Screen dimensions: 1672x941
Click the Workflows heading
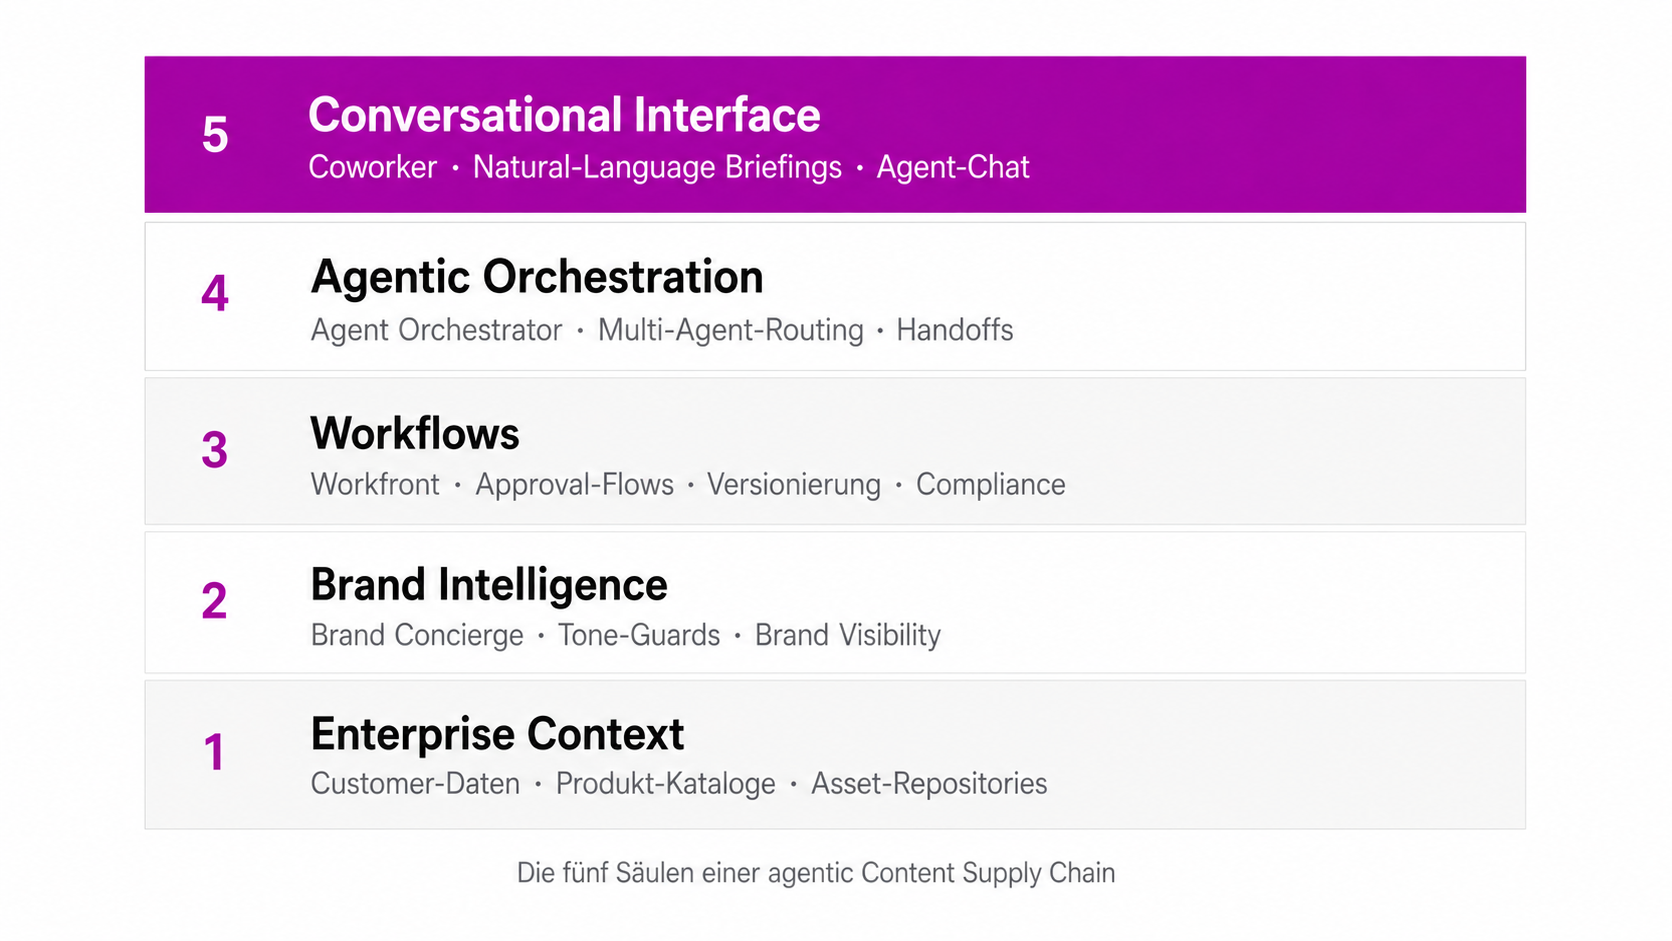(x=415, y=434)
